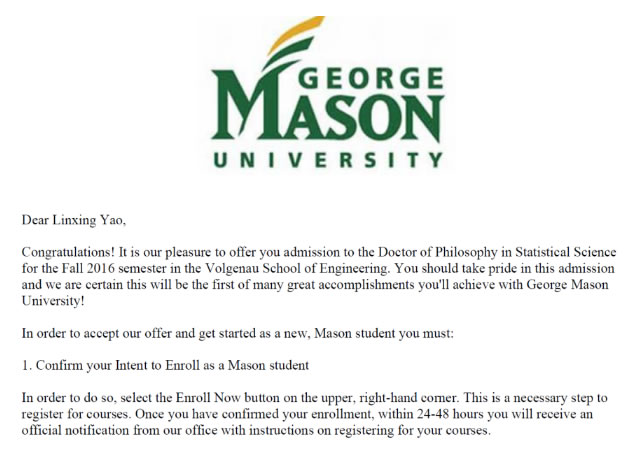Click 'Doctor of Philosophy in Statistical Science'
632x454 pixels.
tap(497, 250)
